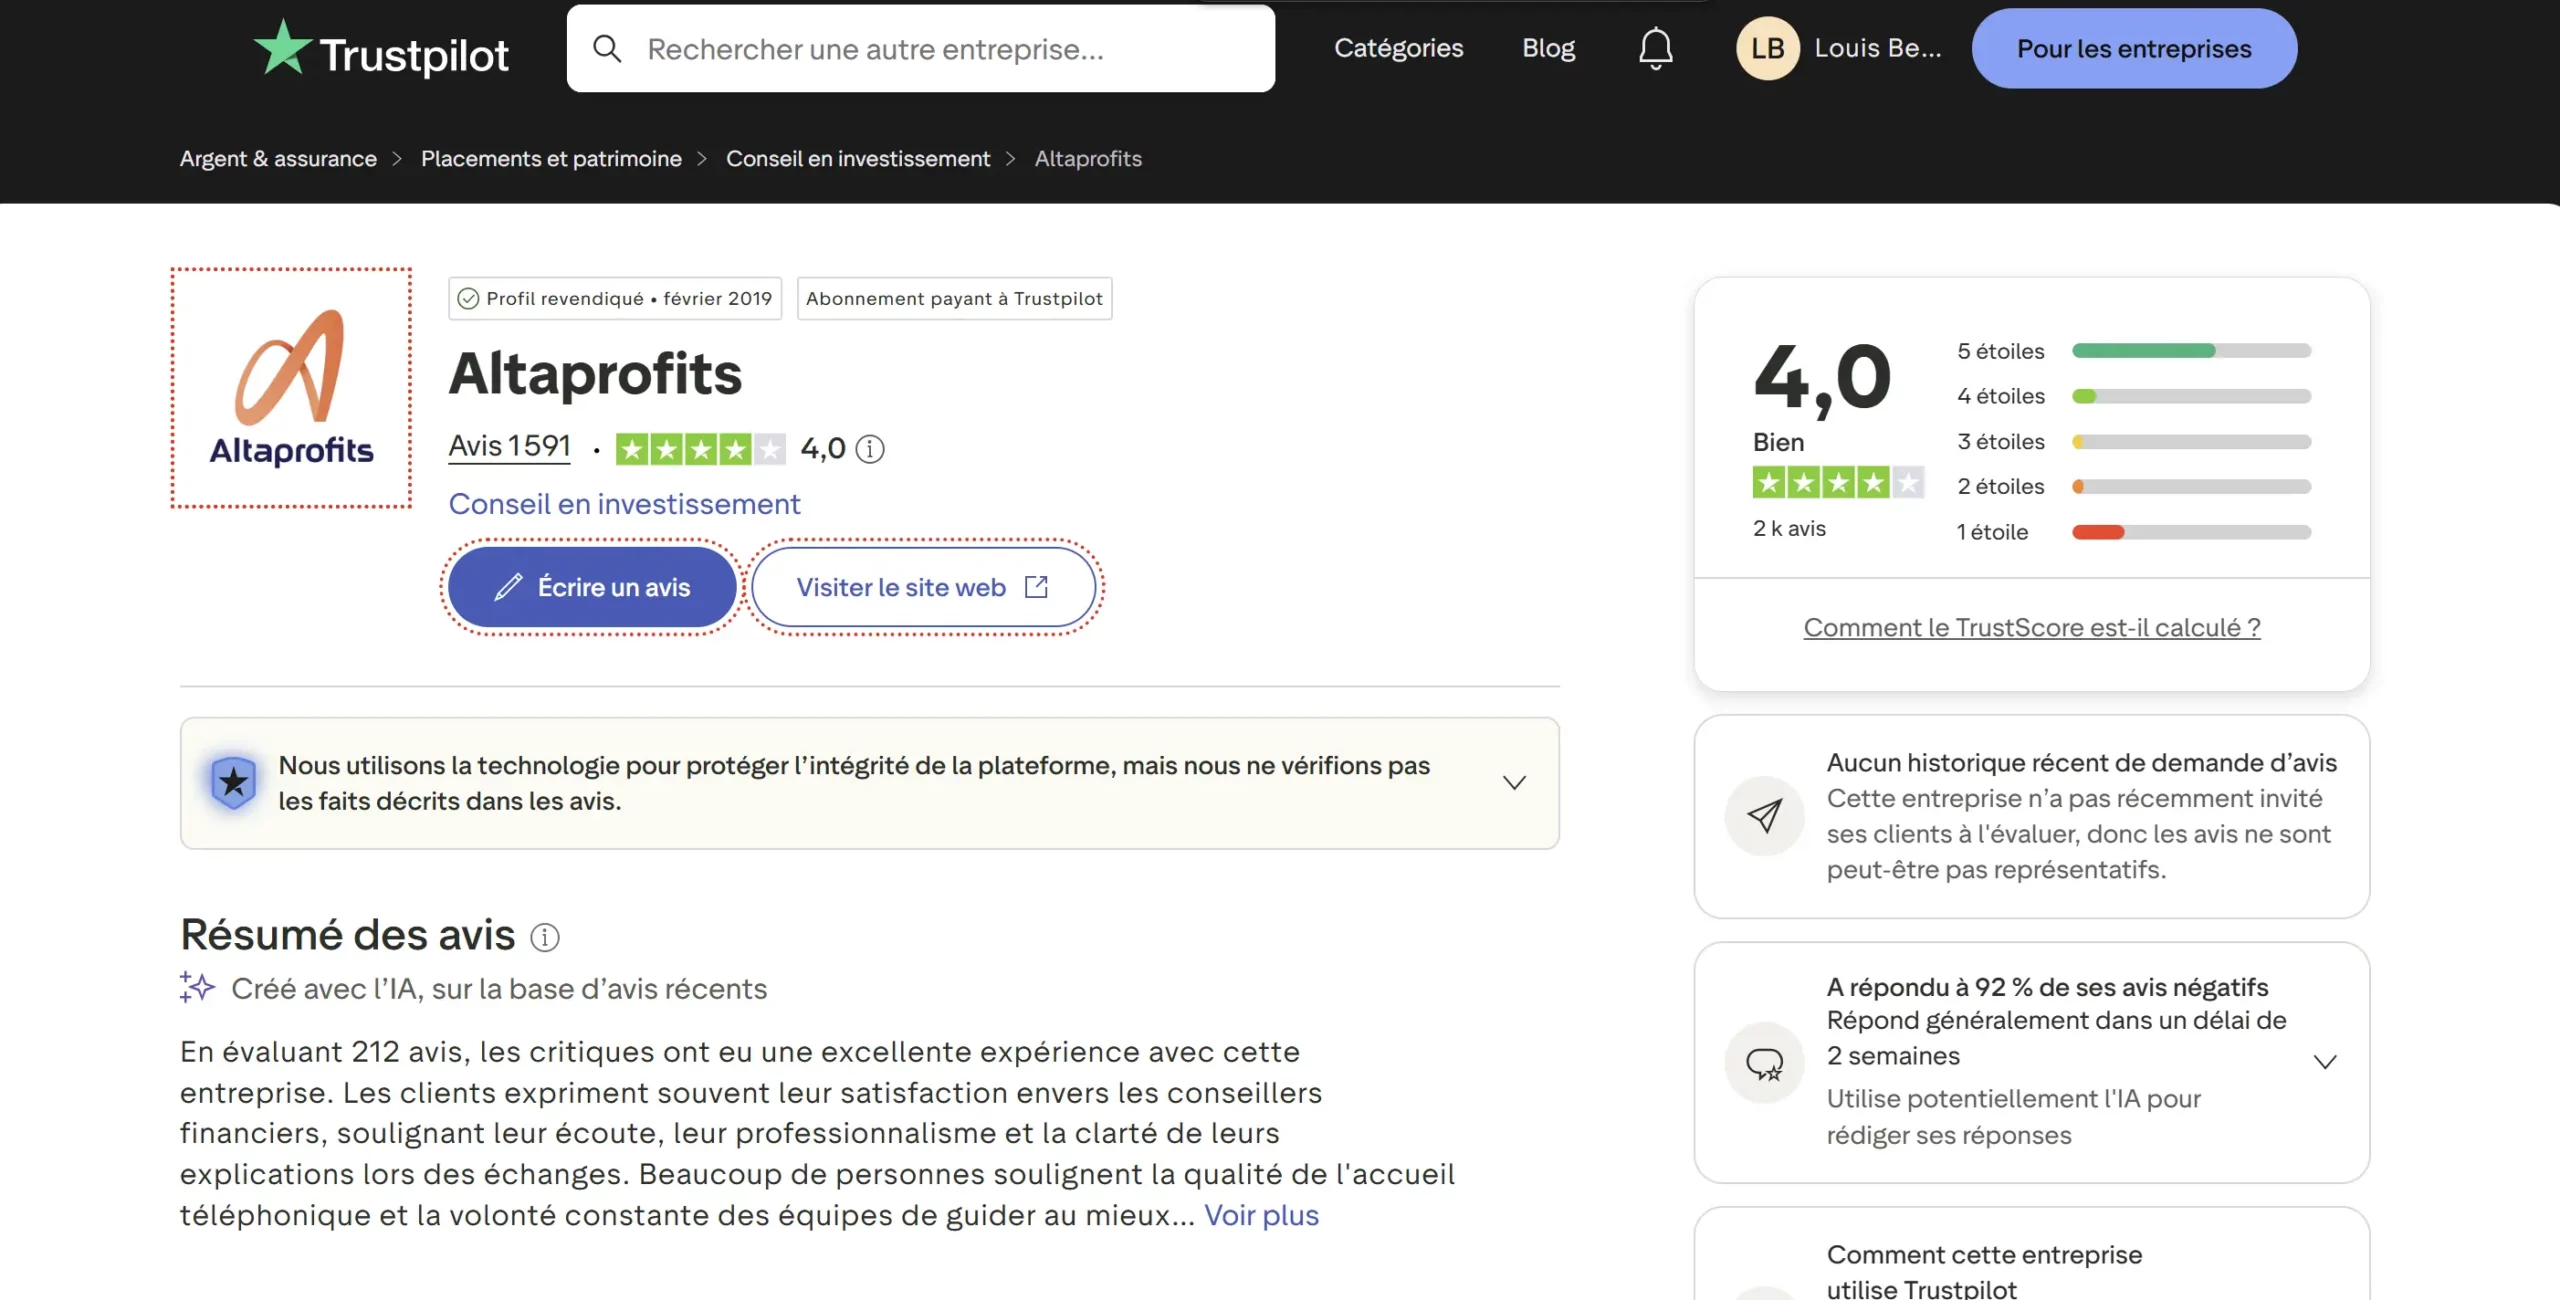
Task: Click paper plane review invitation icon
Action: coord(1764,816)
